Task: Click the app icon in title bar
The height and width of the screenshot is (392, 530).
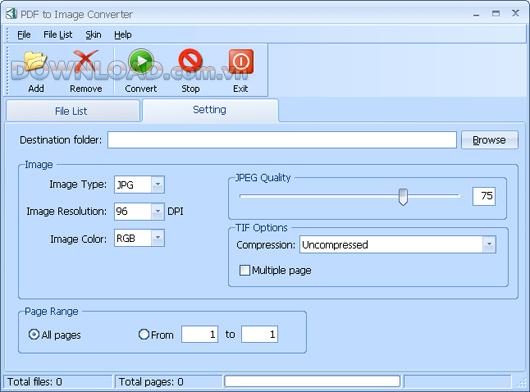Action: (11, 14)
